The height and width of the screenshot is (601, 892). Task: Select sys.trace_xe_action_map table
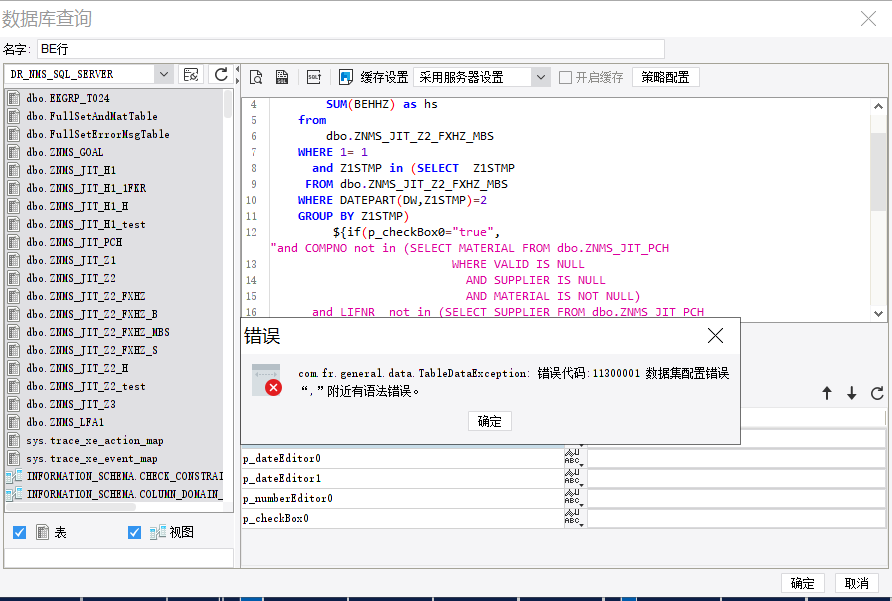[x=94, y=441]
